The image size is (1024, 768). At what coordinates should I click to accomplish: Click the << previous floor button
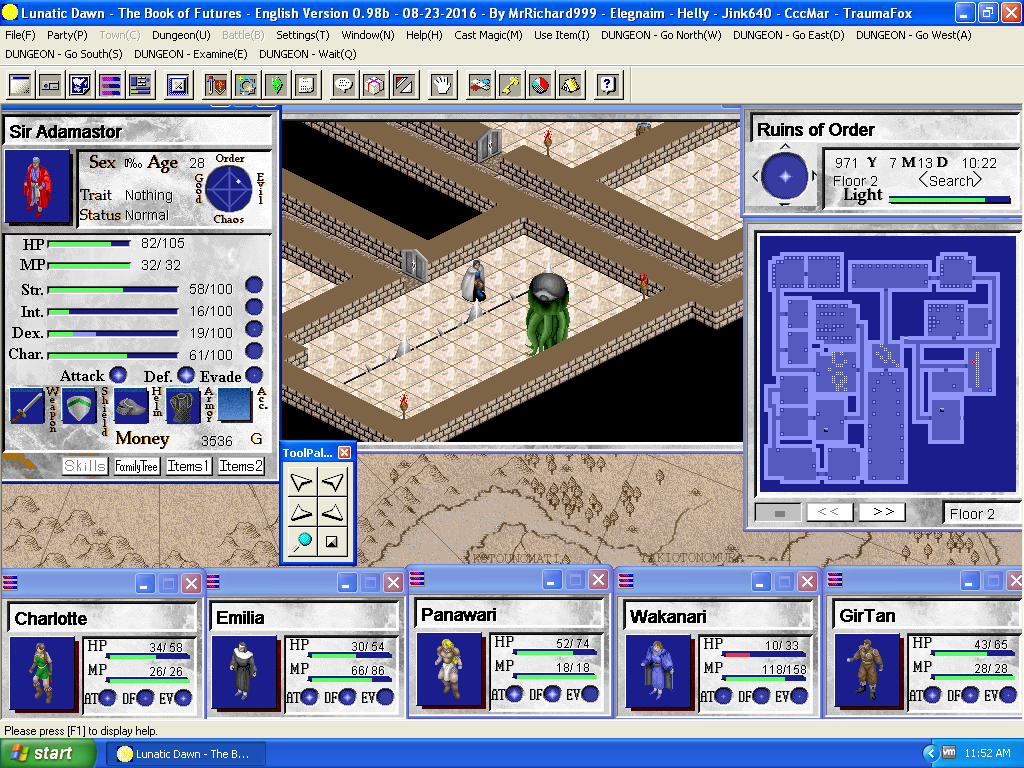[829, 512]
